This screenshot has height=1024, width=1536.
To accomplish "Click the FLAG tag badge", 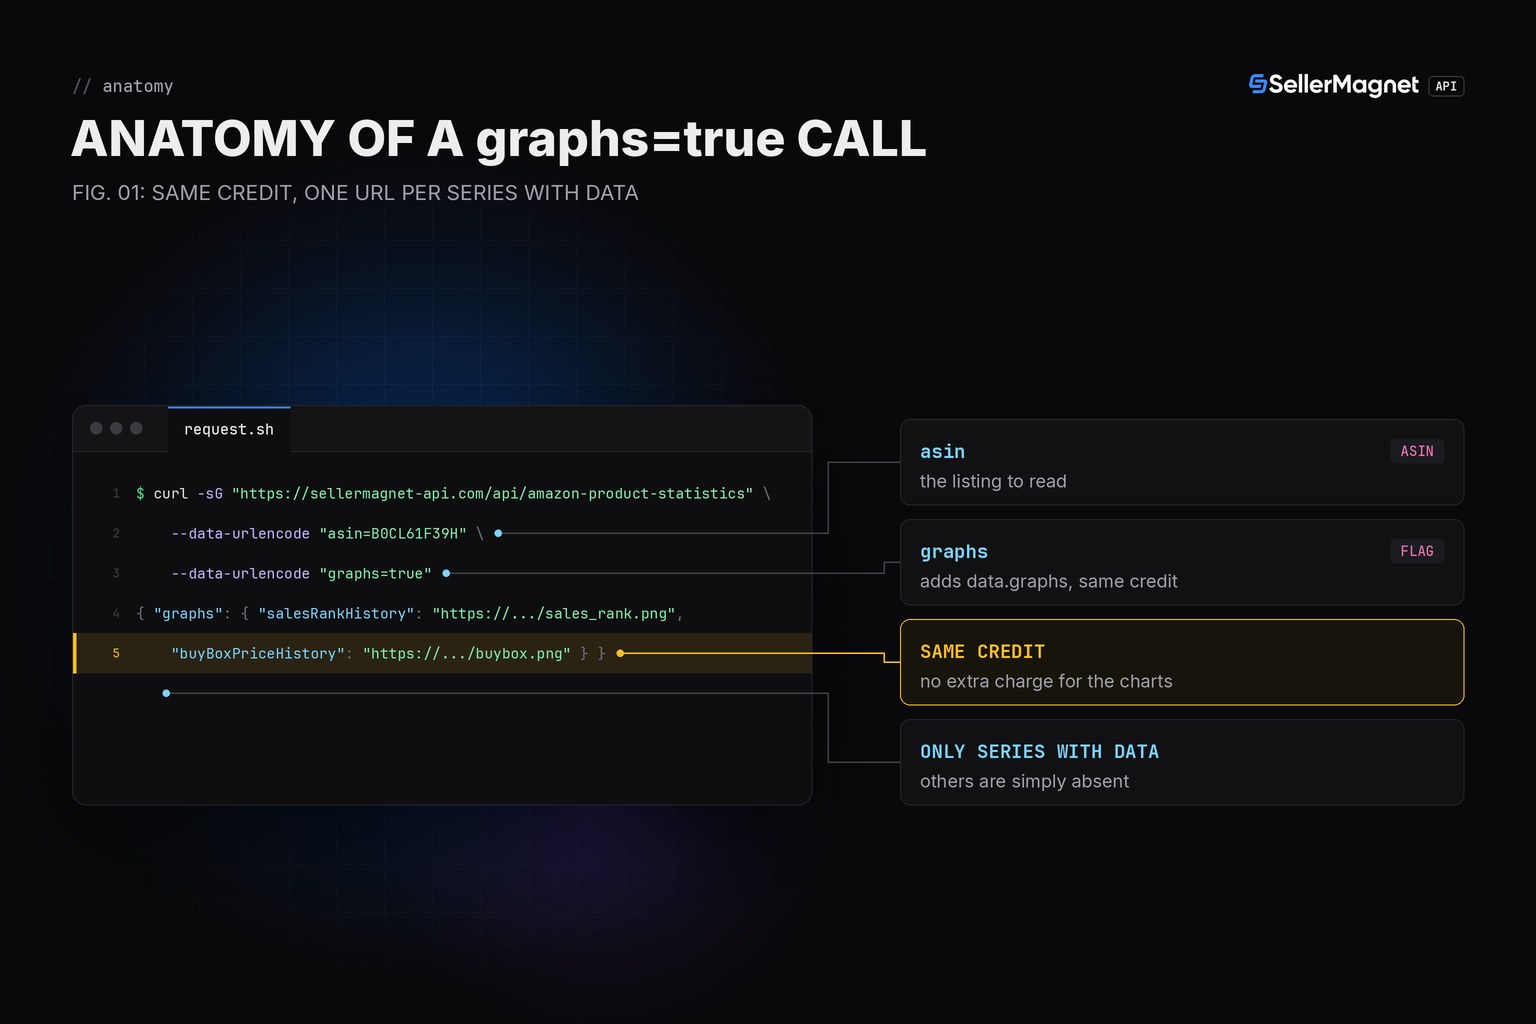I will click(1417, 551).
